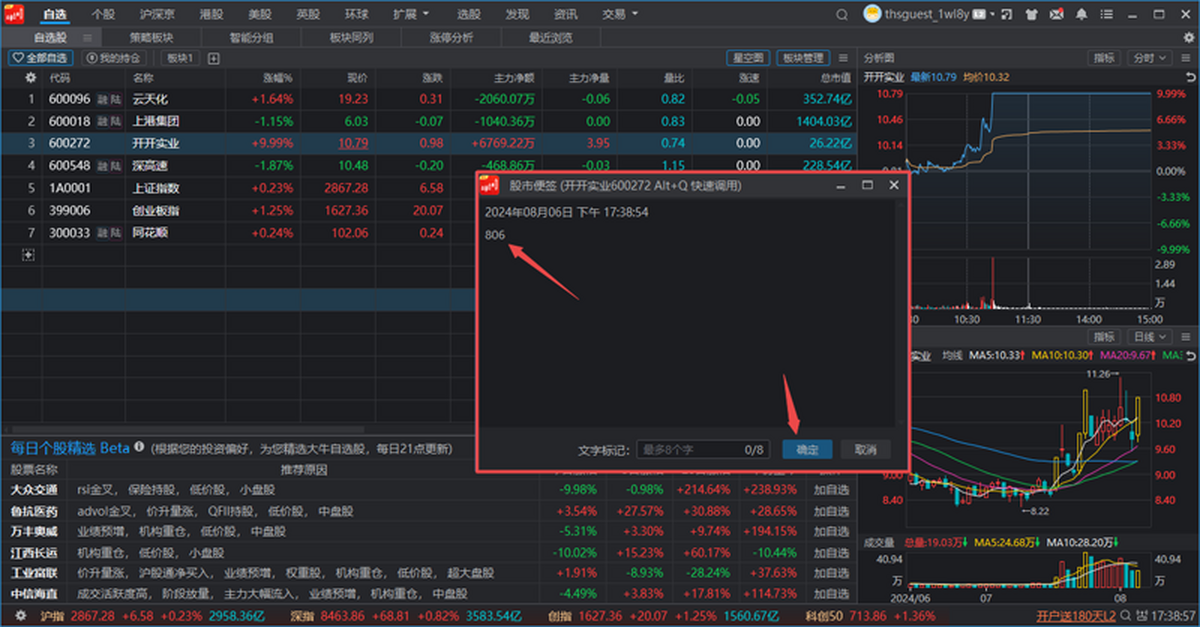Click the column settings gear in table header

tap(30, 77)
